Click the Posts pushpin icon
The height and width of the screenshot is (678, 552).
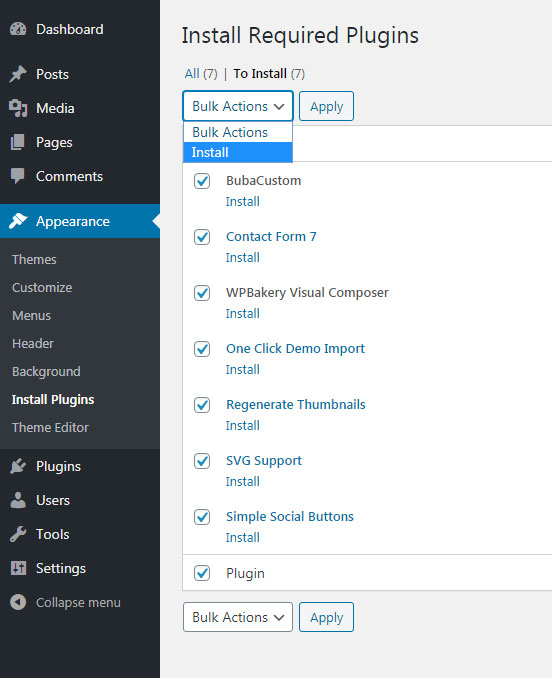(x=18, y=74)
